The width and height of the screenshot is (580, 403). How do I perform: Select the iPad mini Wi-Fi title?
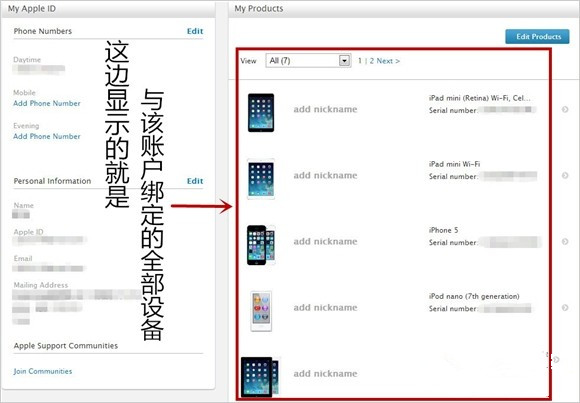point(454,164)
